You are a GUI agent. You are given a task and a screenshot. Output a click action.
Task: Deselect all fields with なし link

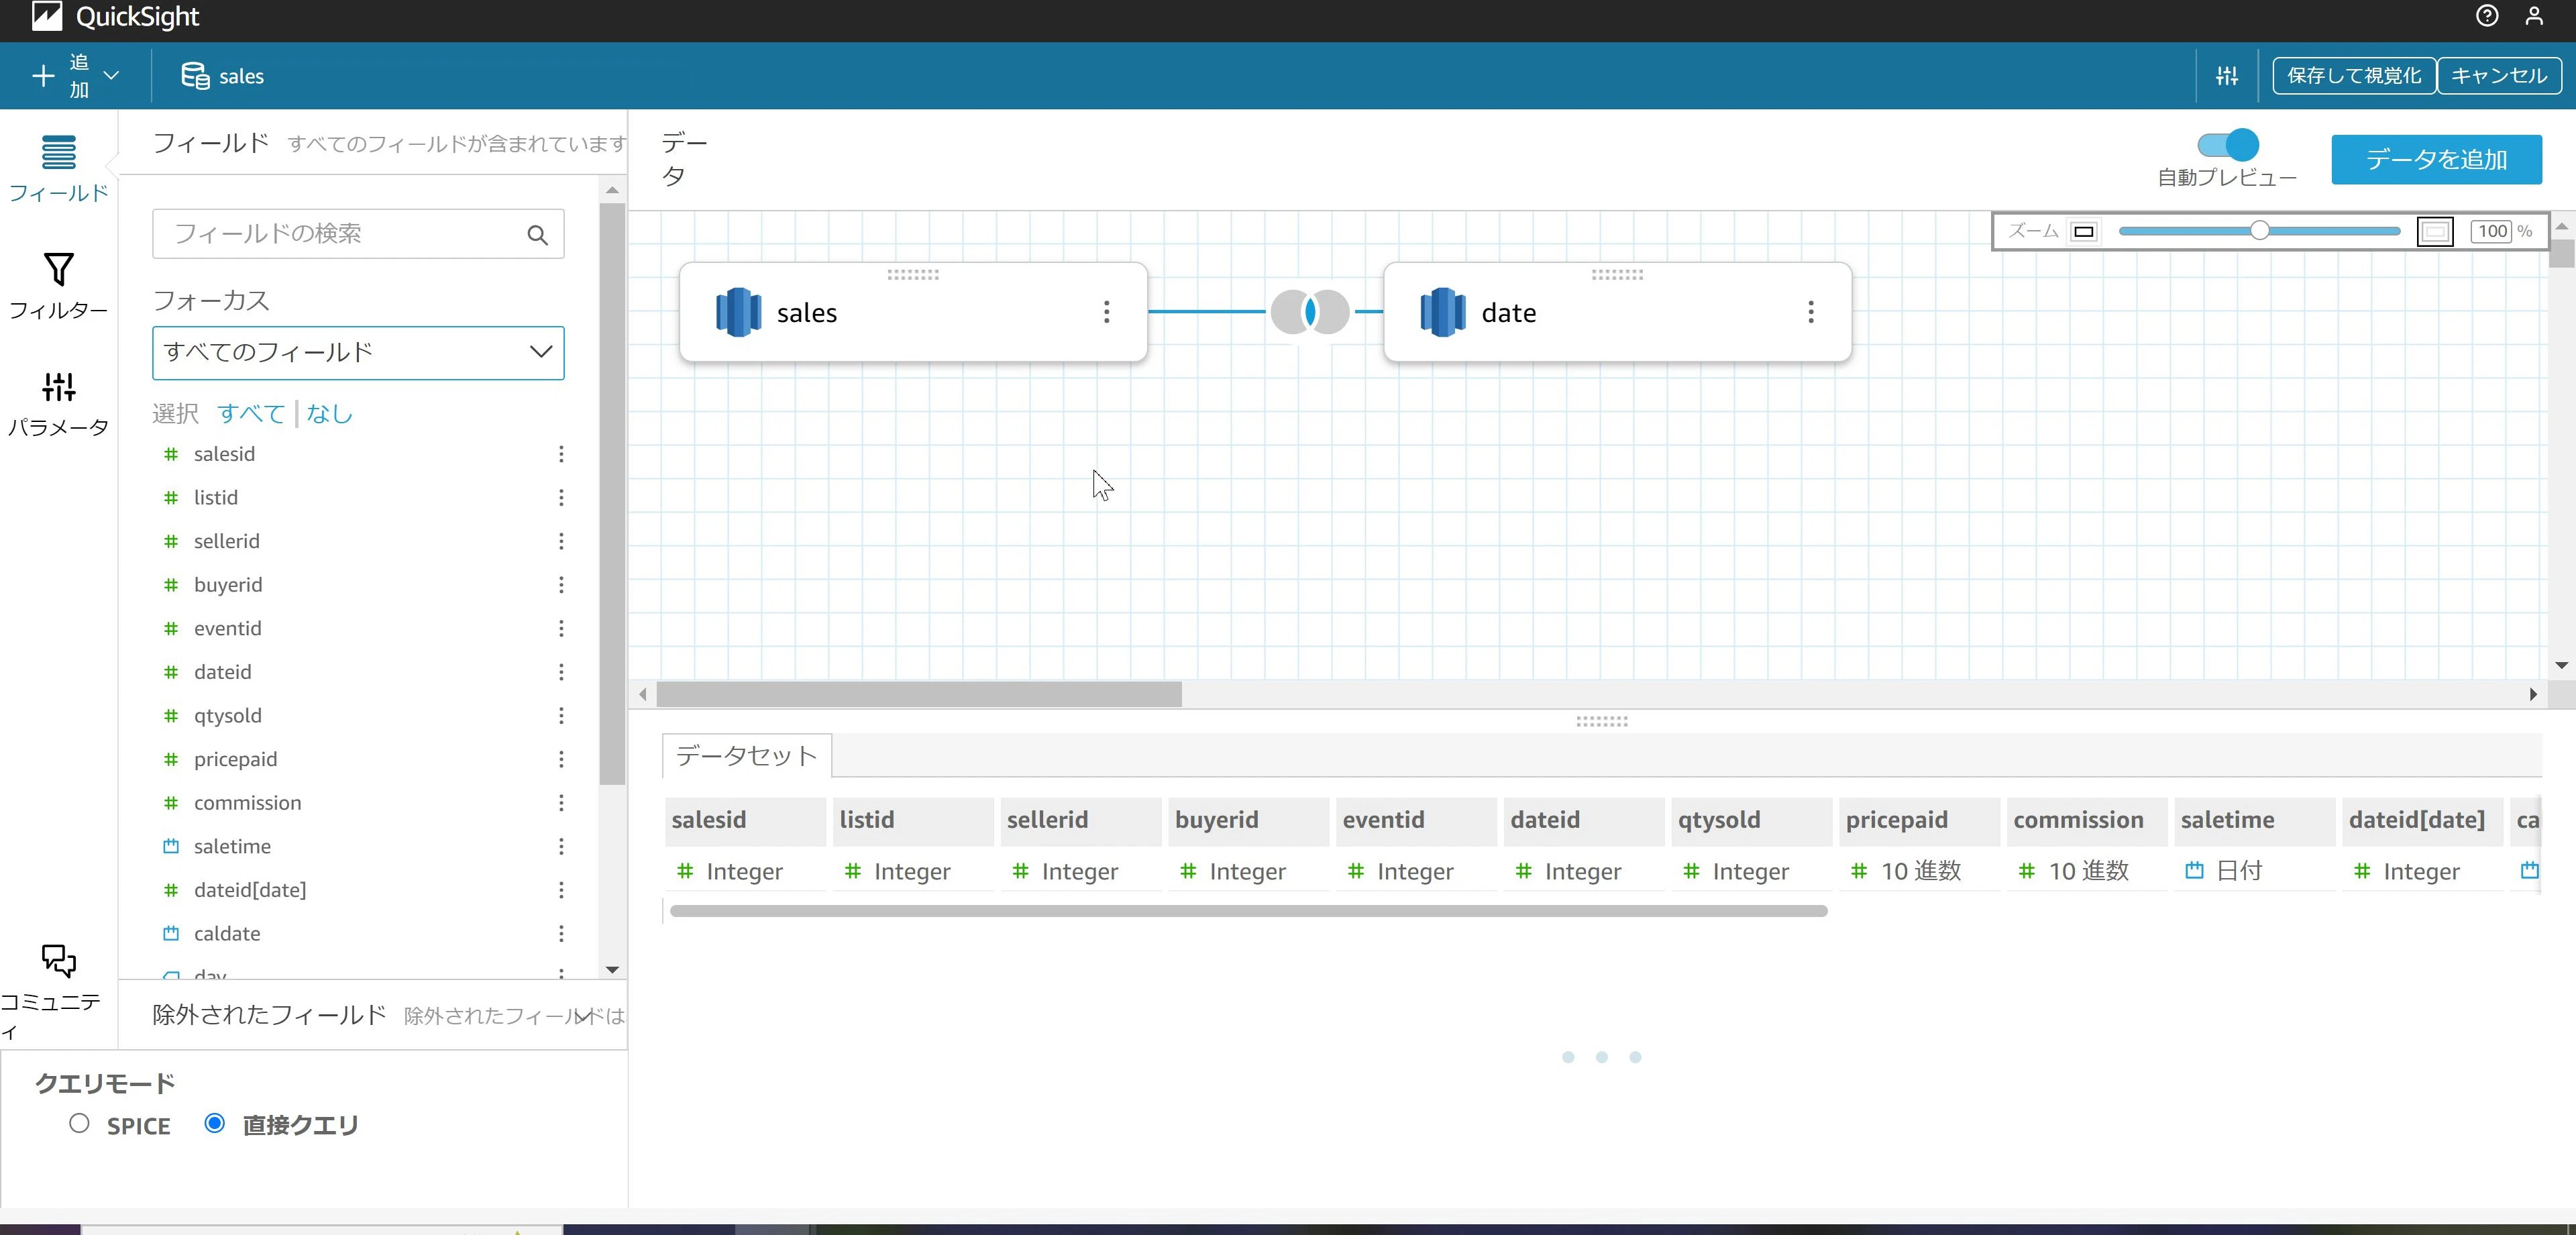pos(329,413)
